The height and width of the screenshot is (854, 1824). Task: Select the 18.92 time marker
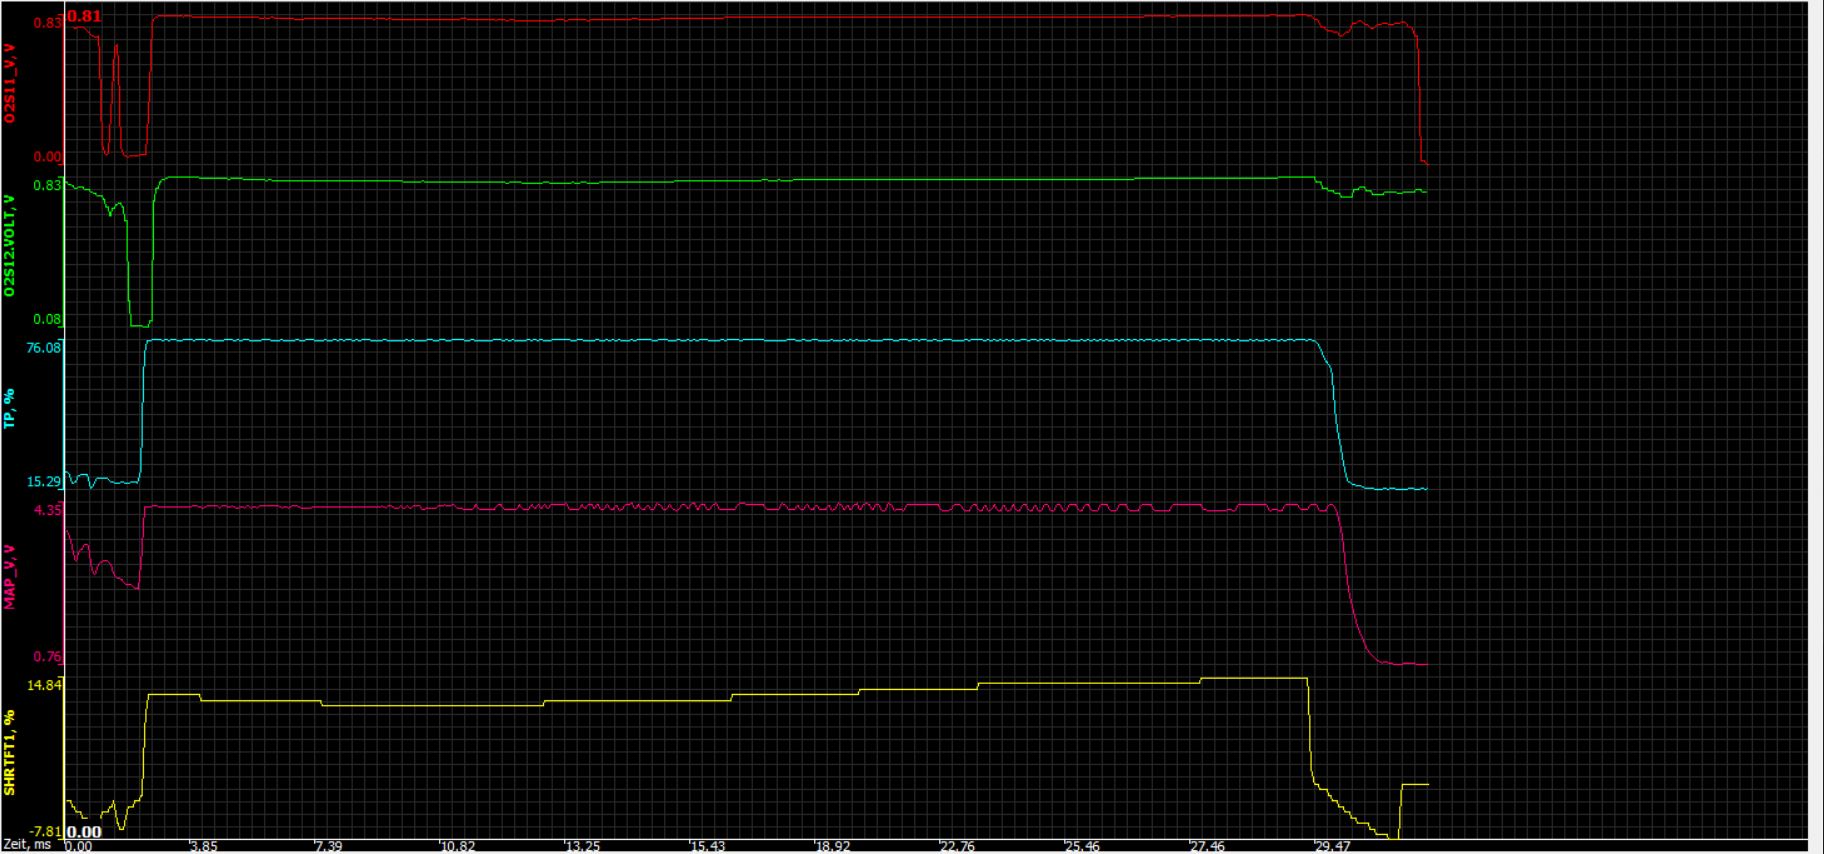tap(832, 846)
